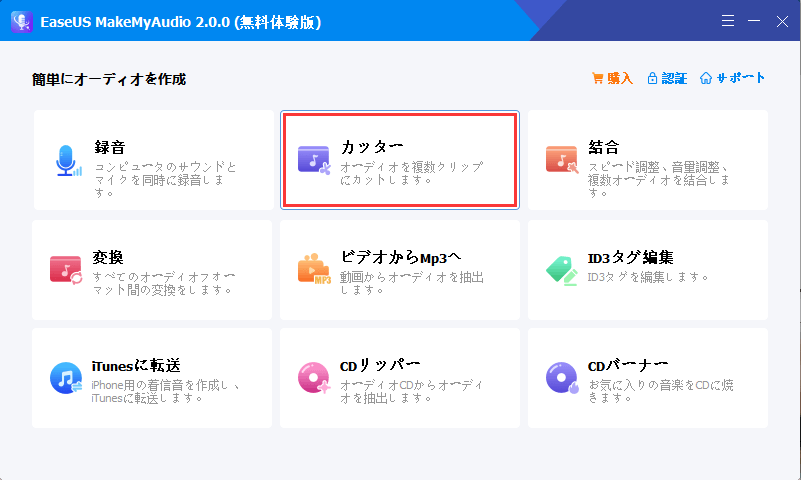Screen dimensions: 801x480
Task: Click the EaseUS MakeMyAudio app logo
Action: [21, 21]
